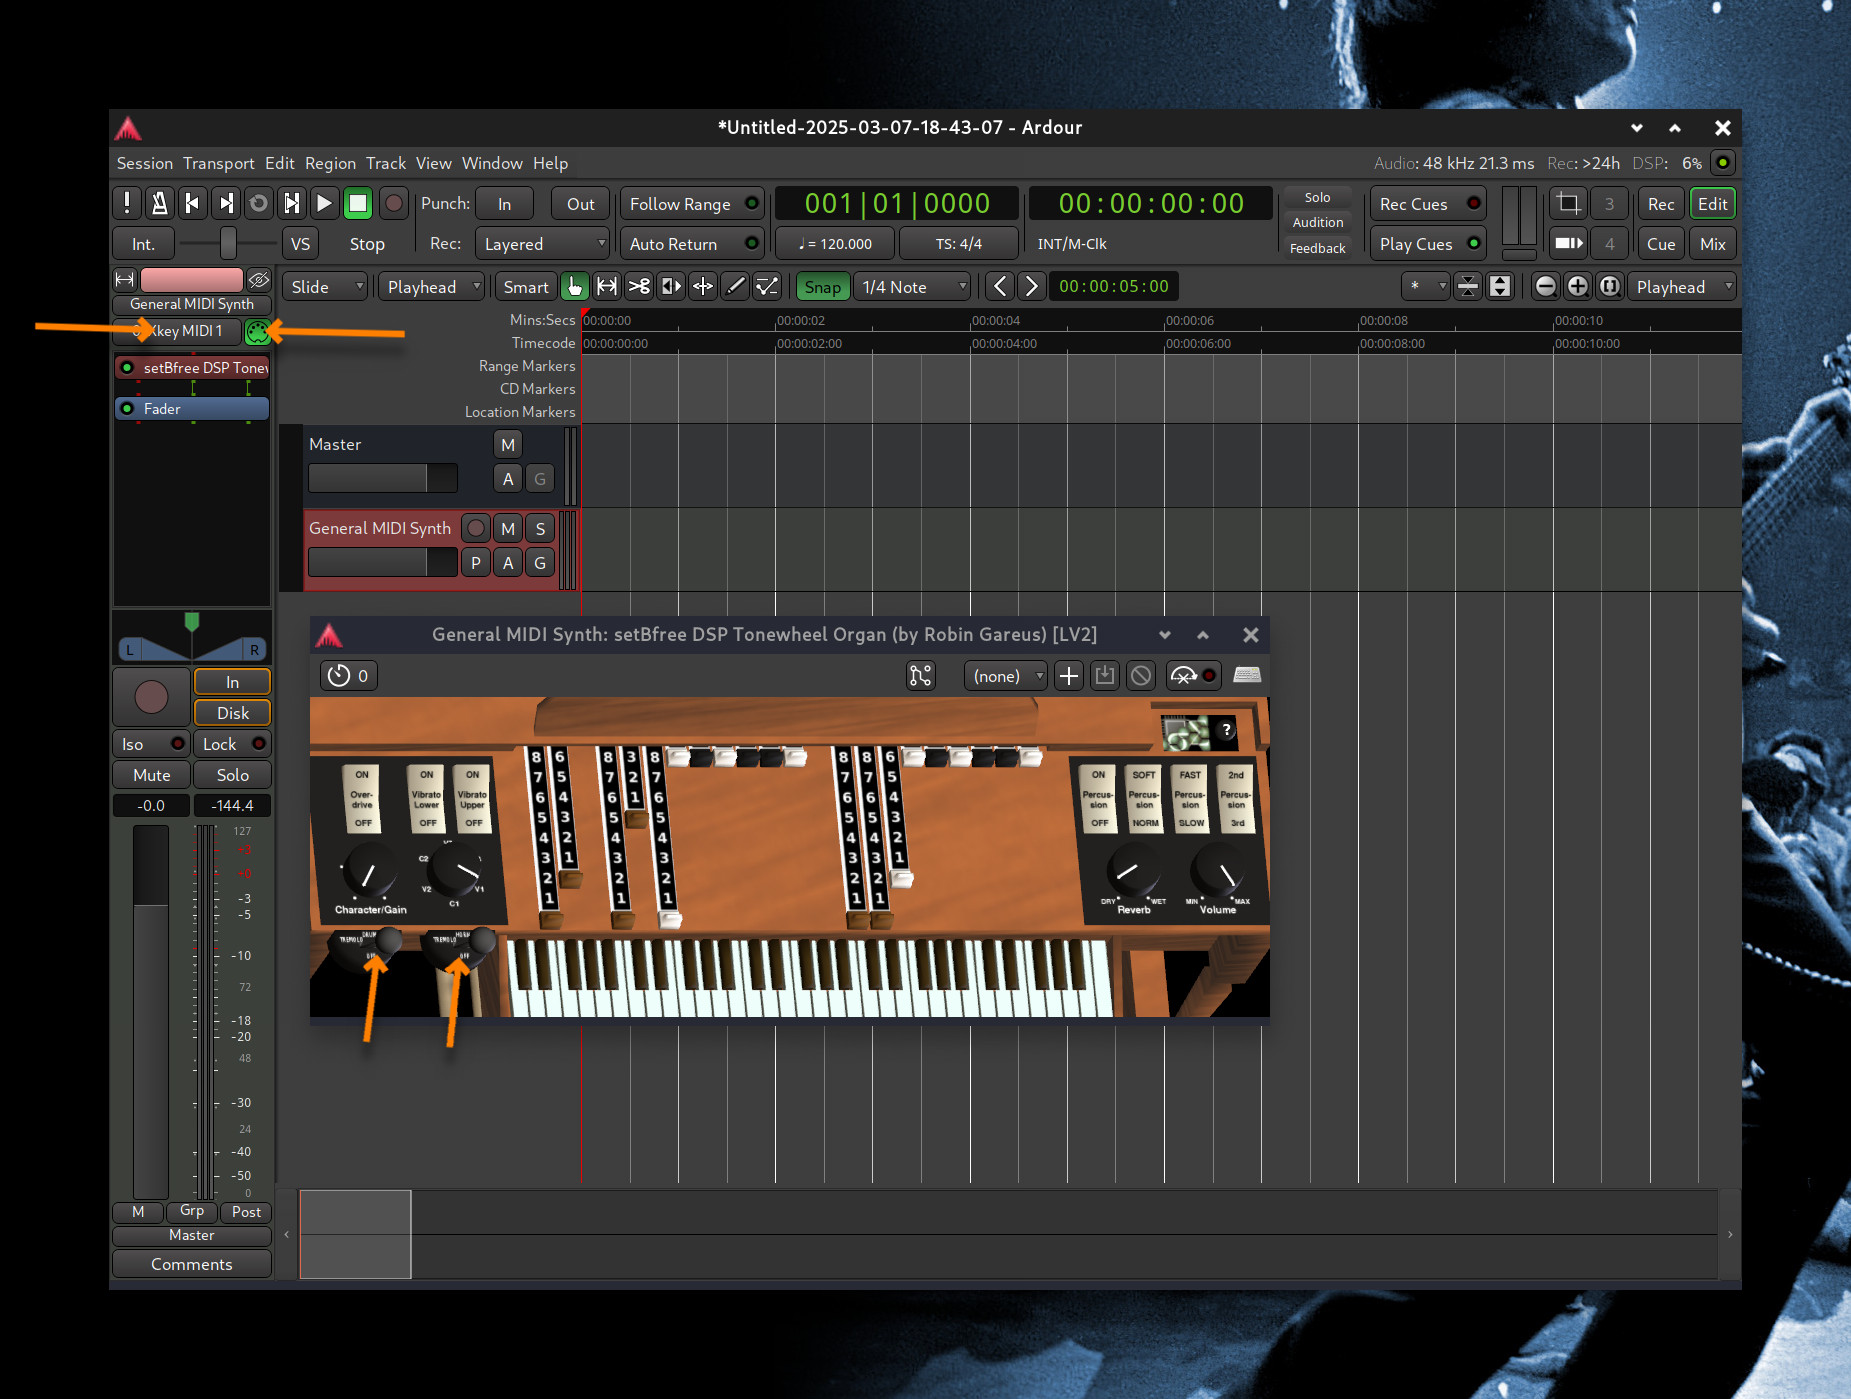The width and height of the screenshot is (1851, 1399).
Task: Open the zoom focus Playhead dropdown
Action: pos(1682,287)
